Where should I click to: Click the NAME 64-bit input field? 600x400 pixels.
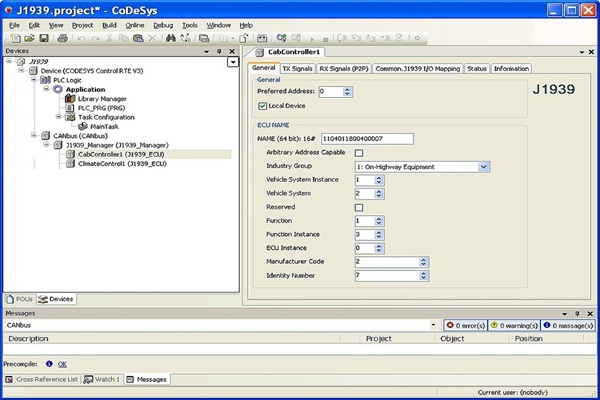pyautogui.click(x=365, y=138)
